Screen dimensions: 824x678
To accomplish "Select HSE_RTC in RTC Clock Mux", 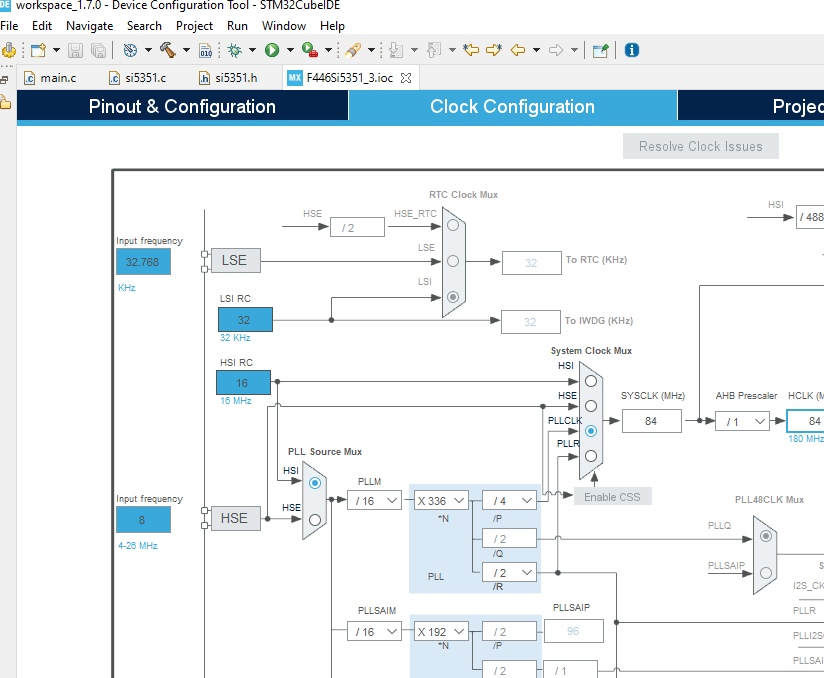I will coord(452,225).
